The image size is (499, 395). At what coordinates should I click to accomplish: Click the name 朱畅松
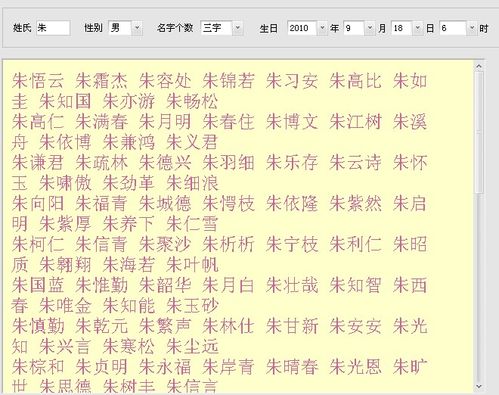point(192,101)
